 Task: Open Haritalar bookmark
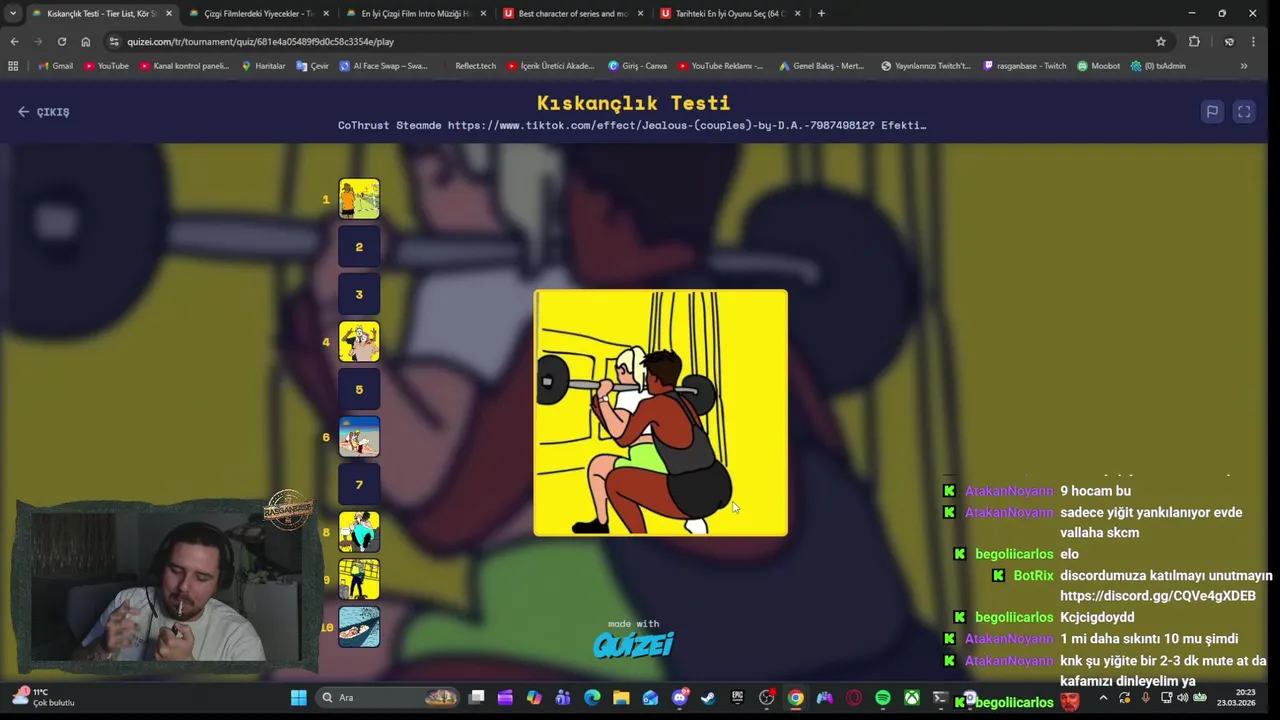(x=263, y=66)
